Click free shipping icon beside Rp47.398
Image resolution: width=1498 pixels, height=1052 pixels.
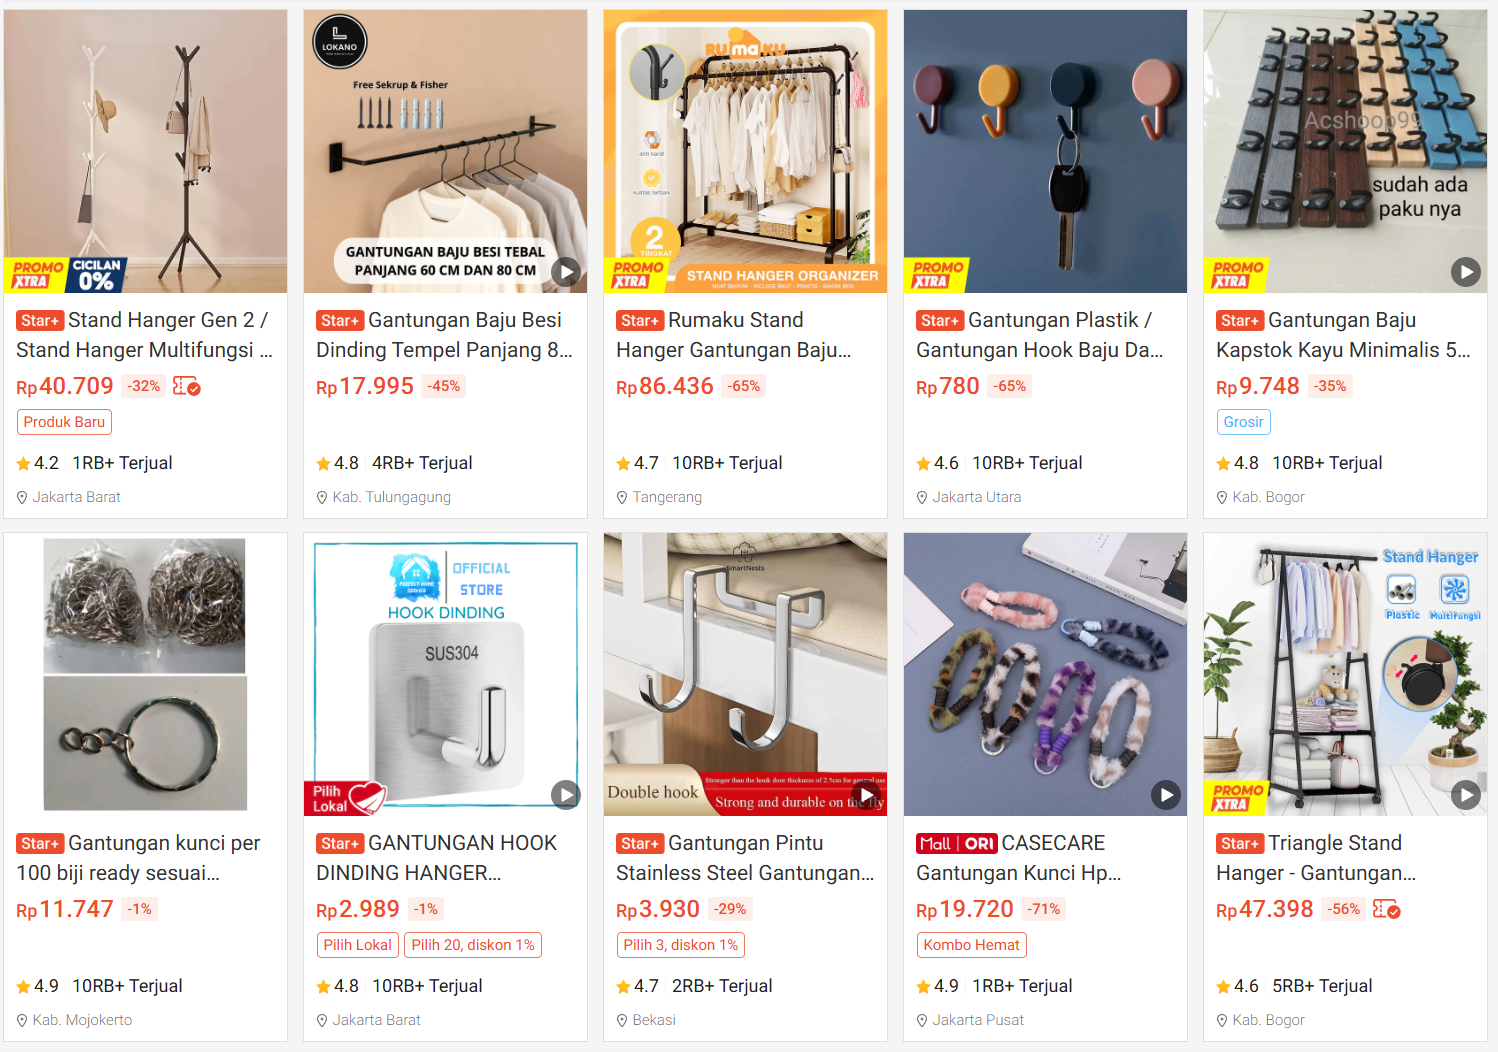coord(1387,909)
